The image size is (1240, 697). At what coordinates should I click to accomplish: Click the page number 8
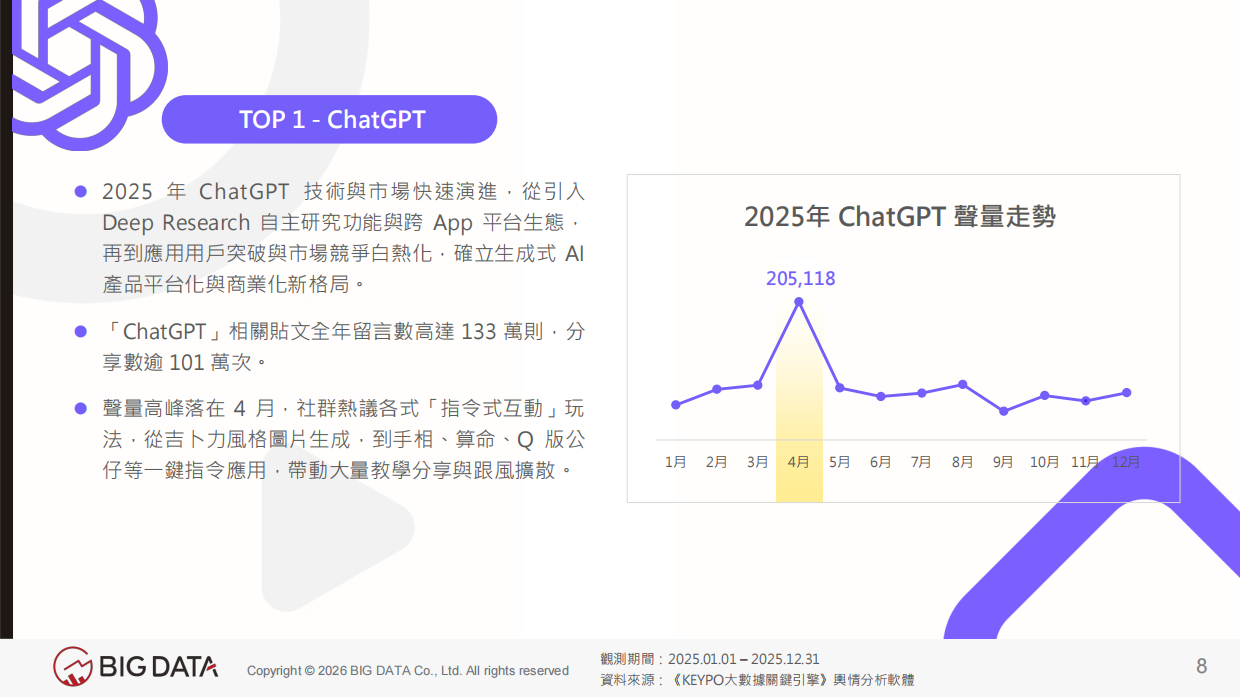[x=1202, y=666]
